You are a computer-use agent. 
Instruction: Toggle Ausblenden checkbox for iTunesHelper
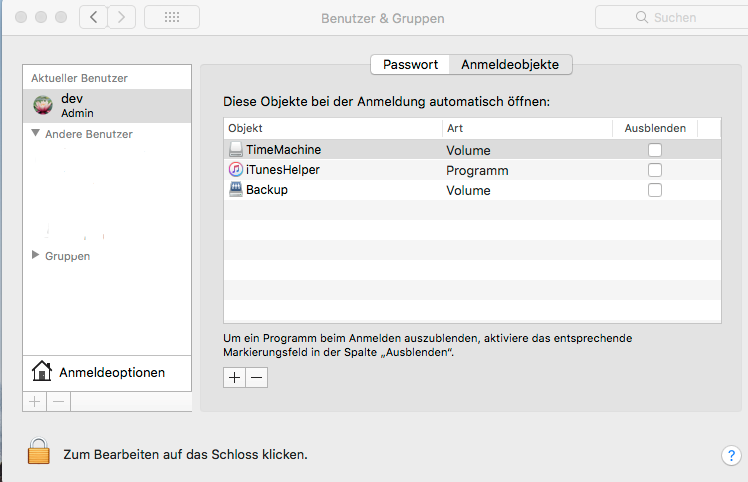point(655,170)
